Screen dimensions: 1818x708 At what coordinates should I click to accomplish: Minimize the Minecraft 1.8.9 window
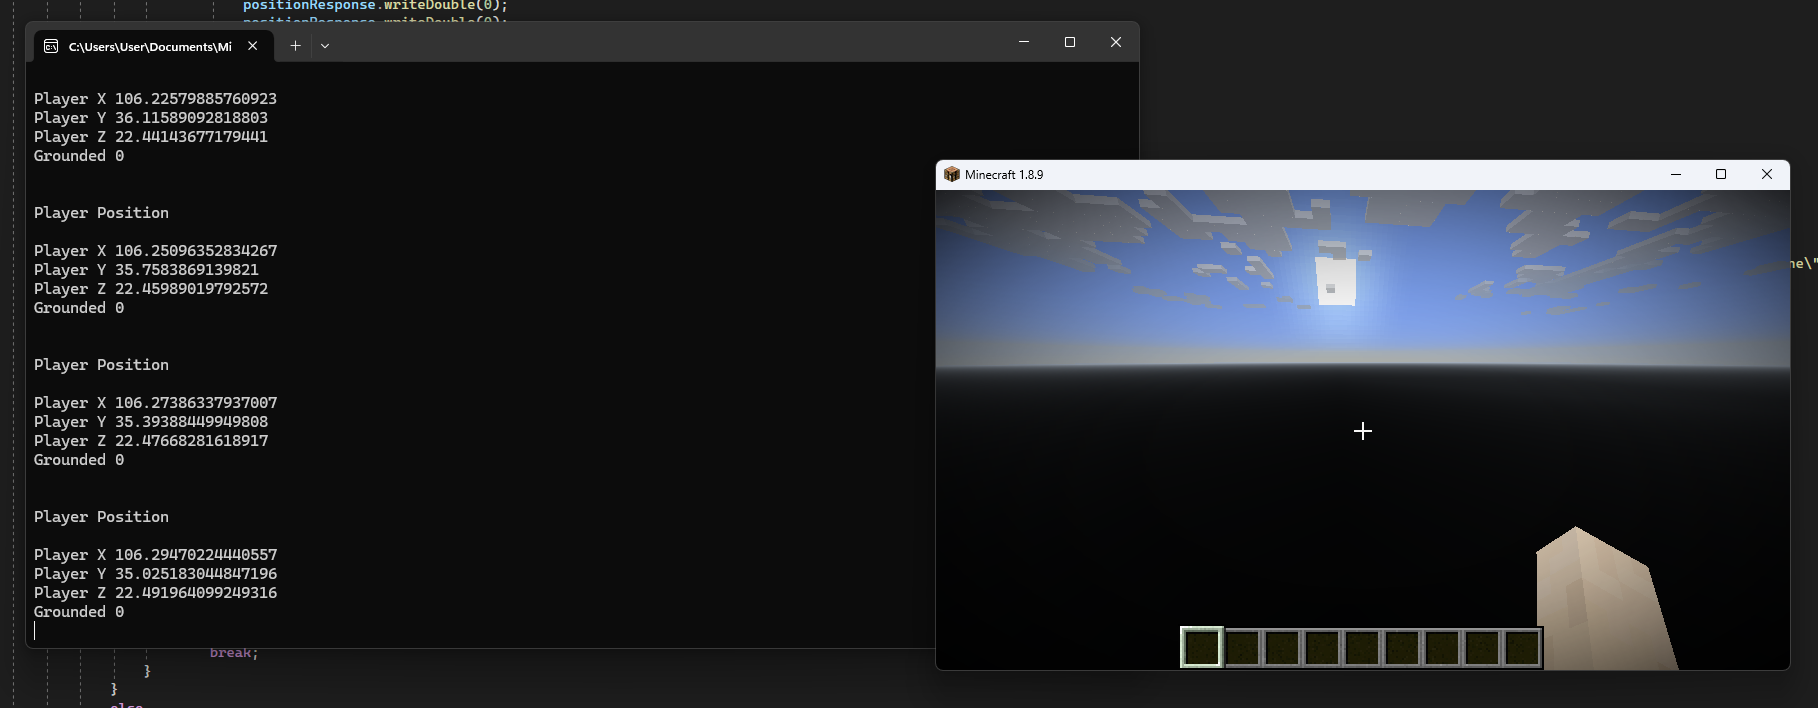coord(1676,174)
